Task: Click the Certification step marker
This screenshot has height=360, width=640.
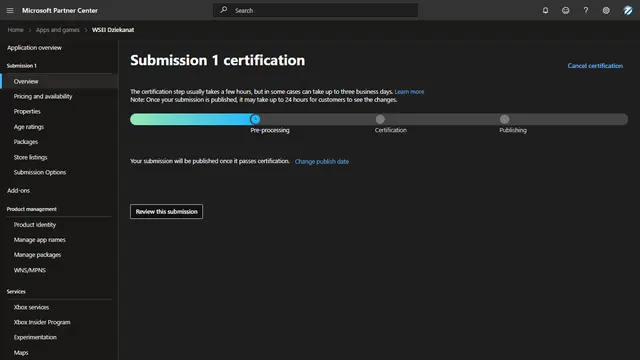Action: point(380,119)
